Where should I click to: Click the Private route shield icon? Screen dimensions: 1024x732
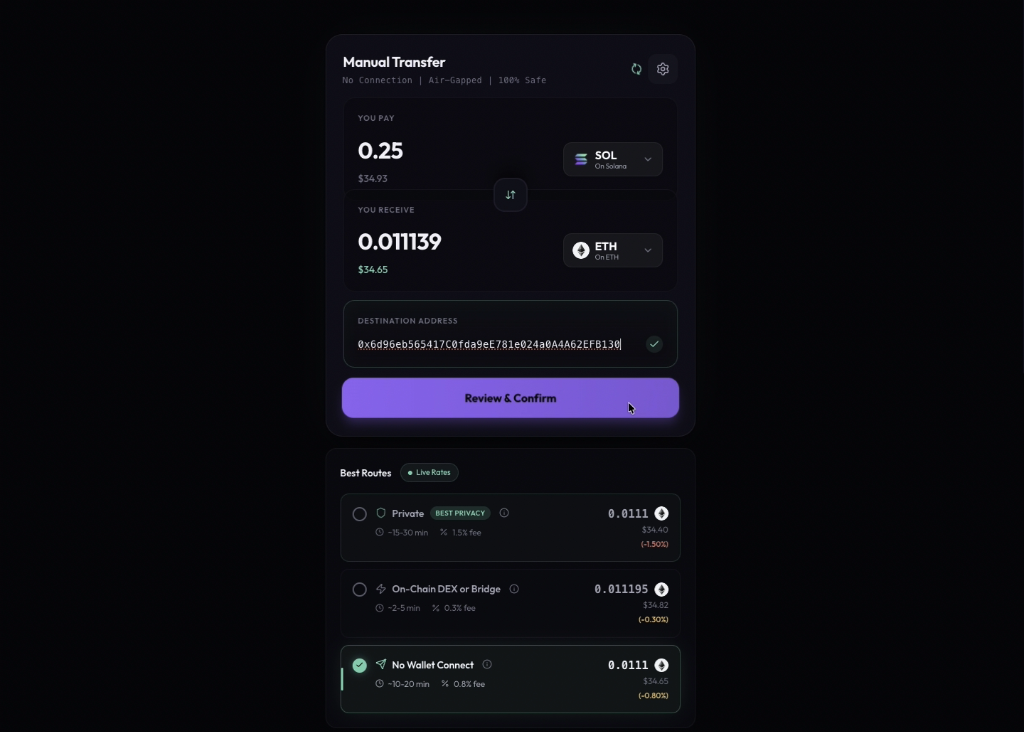(x=381, y=513)
